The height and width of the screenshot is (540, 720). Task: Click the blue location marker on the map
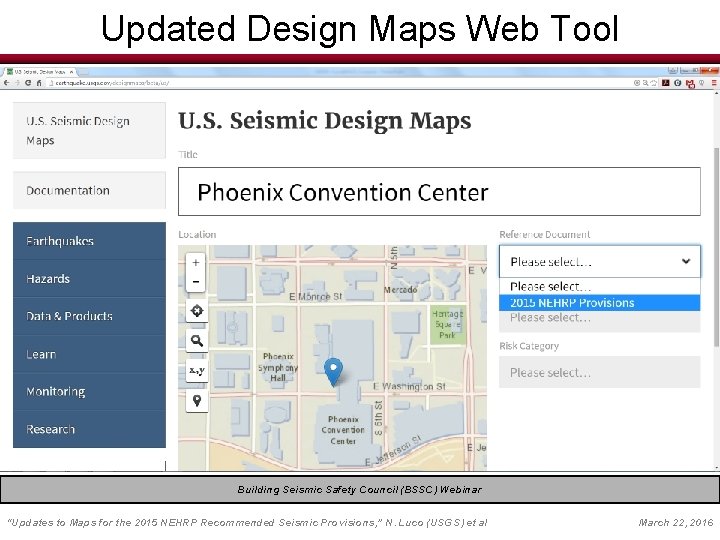coord(333,371)
